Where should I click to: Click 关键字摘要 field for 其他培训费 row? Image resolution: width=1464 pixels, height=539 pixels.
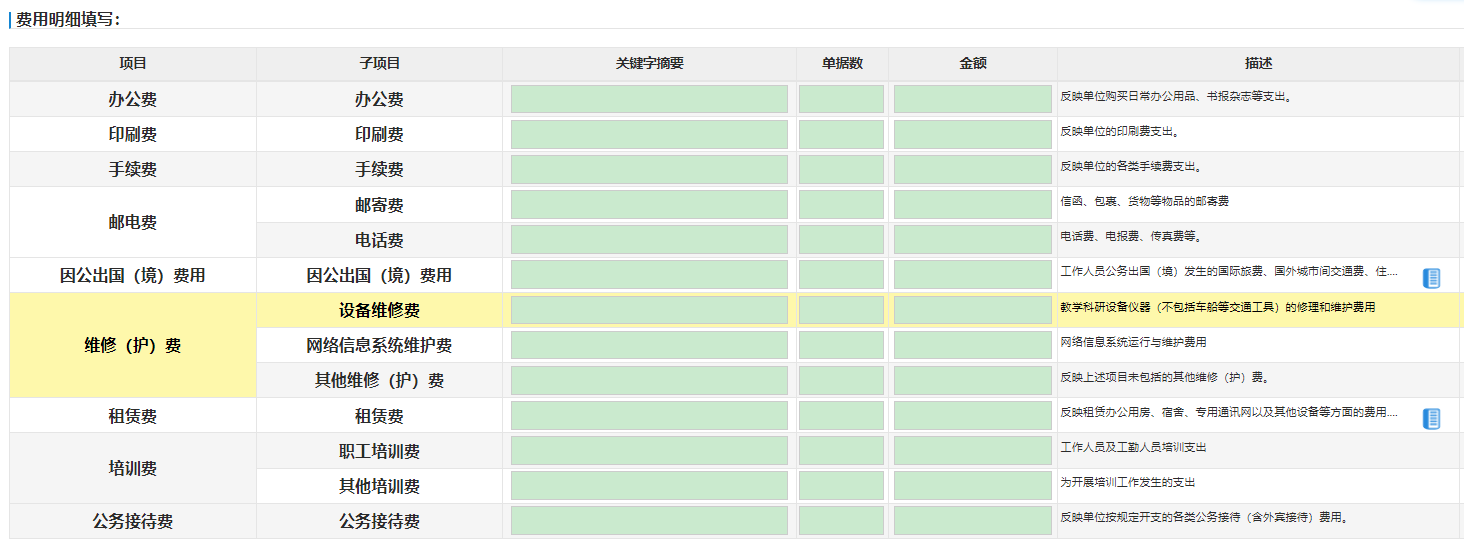pos(649,486)
